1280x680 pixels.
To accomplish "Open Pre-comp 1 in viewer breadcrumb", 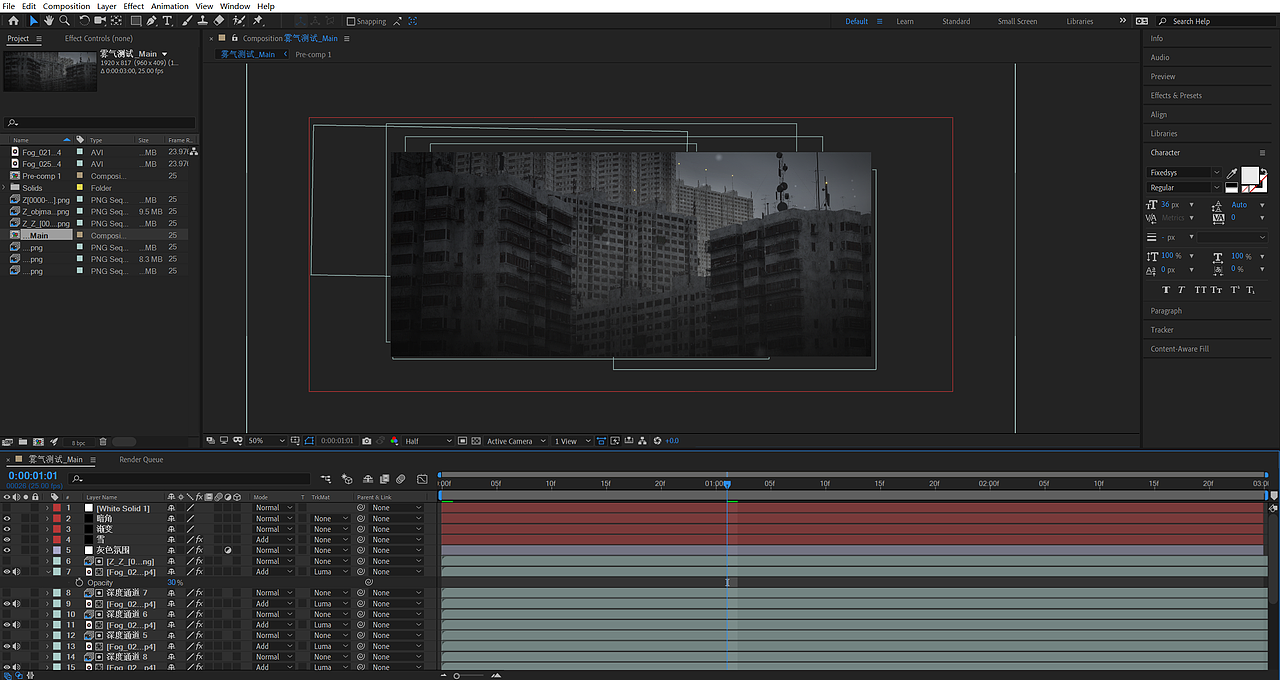I will coord(313,55).
